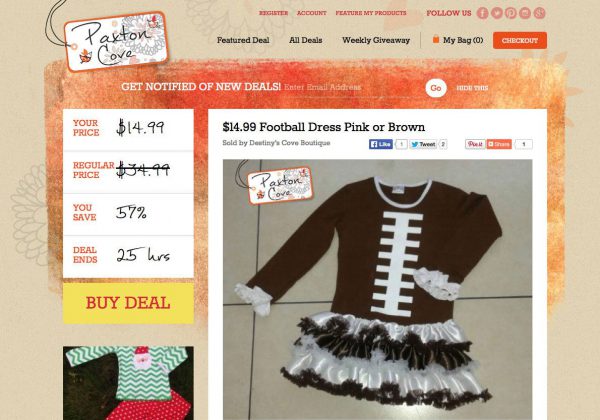This screenshot has height=420, width=600.
Task: Click the orange Share button
Action: [499, 144]
